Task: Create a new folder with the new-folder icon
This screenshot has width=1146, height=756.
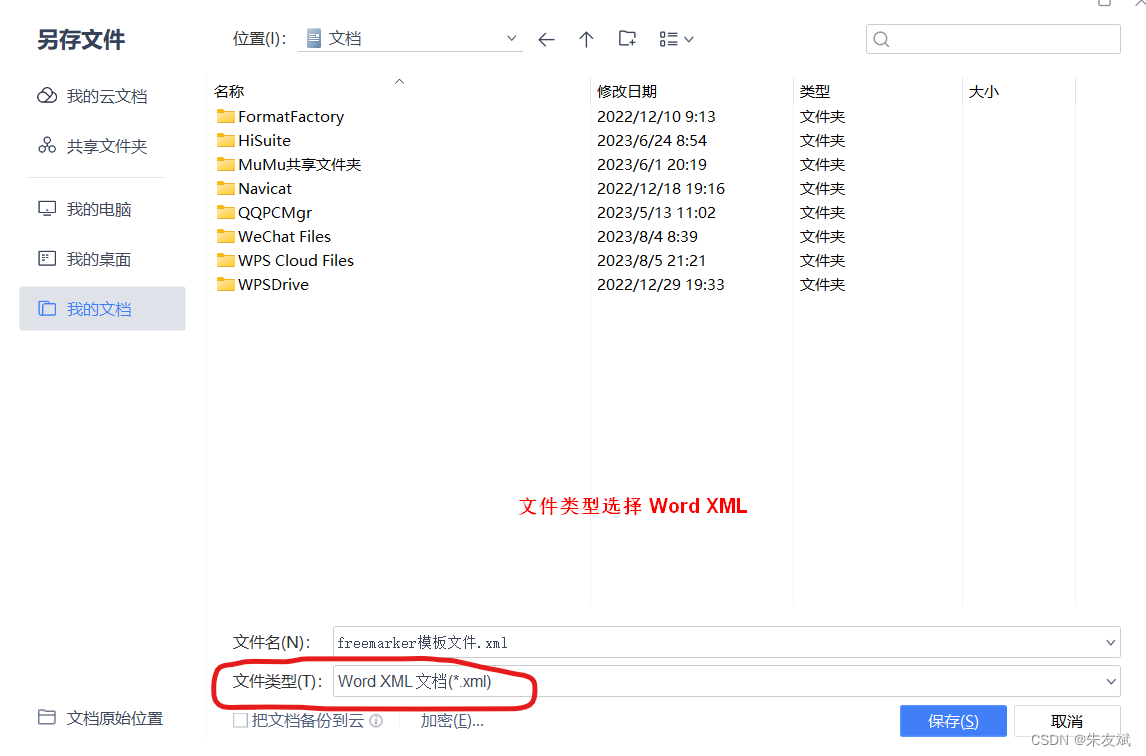Action: point(627,39)
